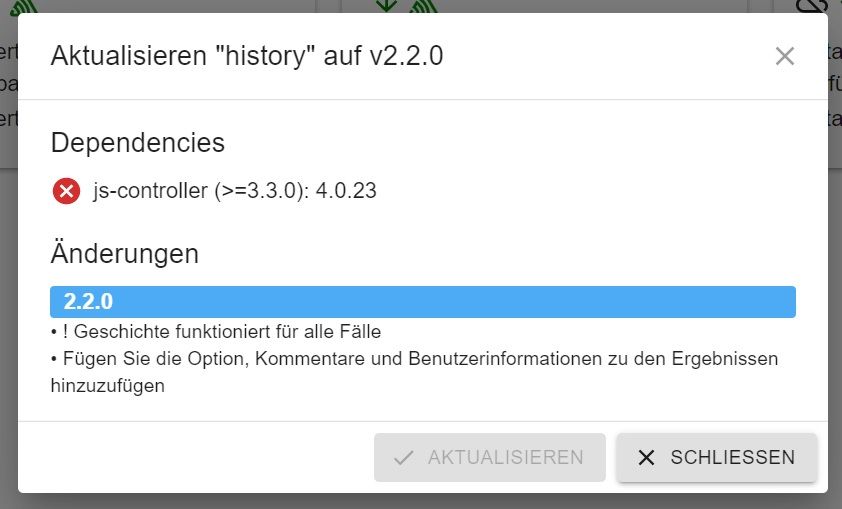The height and width of the screenshot is (509, 842).
Task: Click the Änderungen heading
Action: click(x=124, y=254)
